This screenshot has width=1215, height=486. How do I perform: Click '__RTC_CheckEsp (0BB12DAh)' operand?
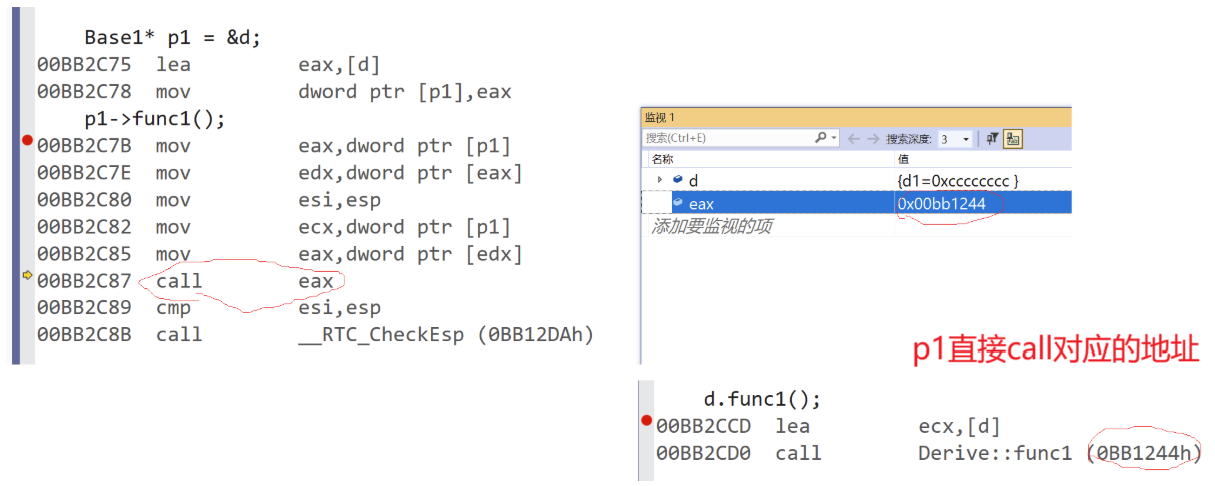click(446, 335)
